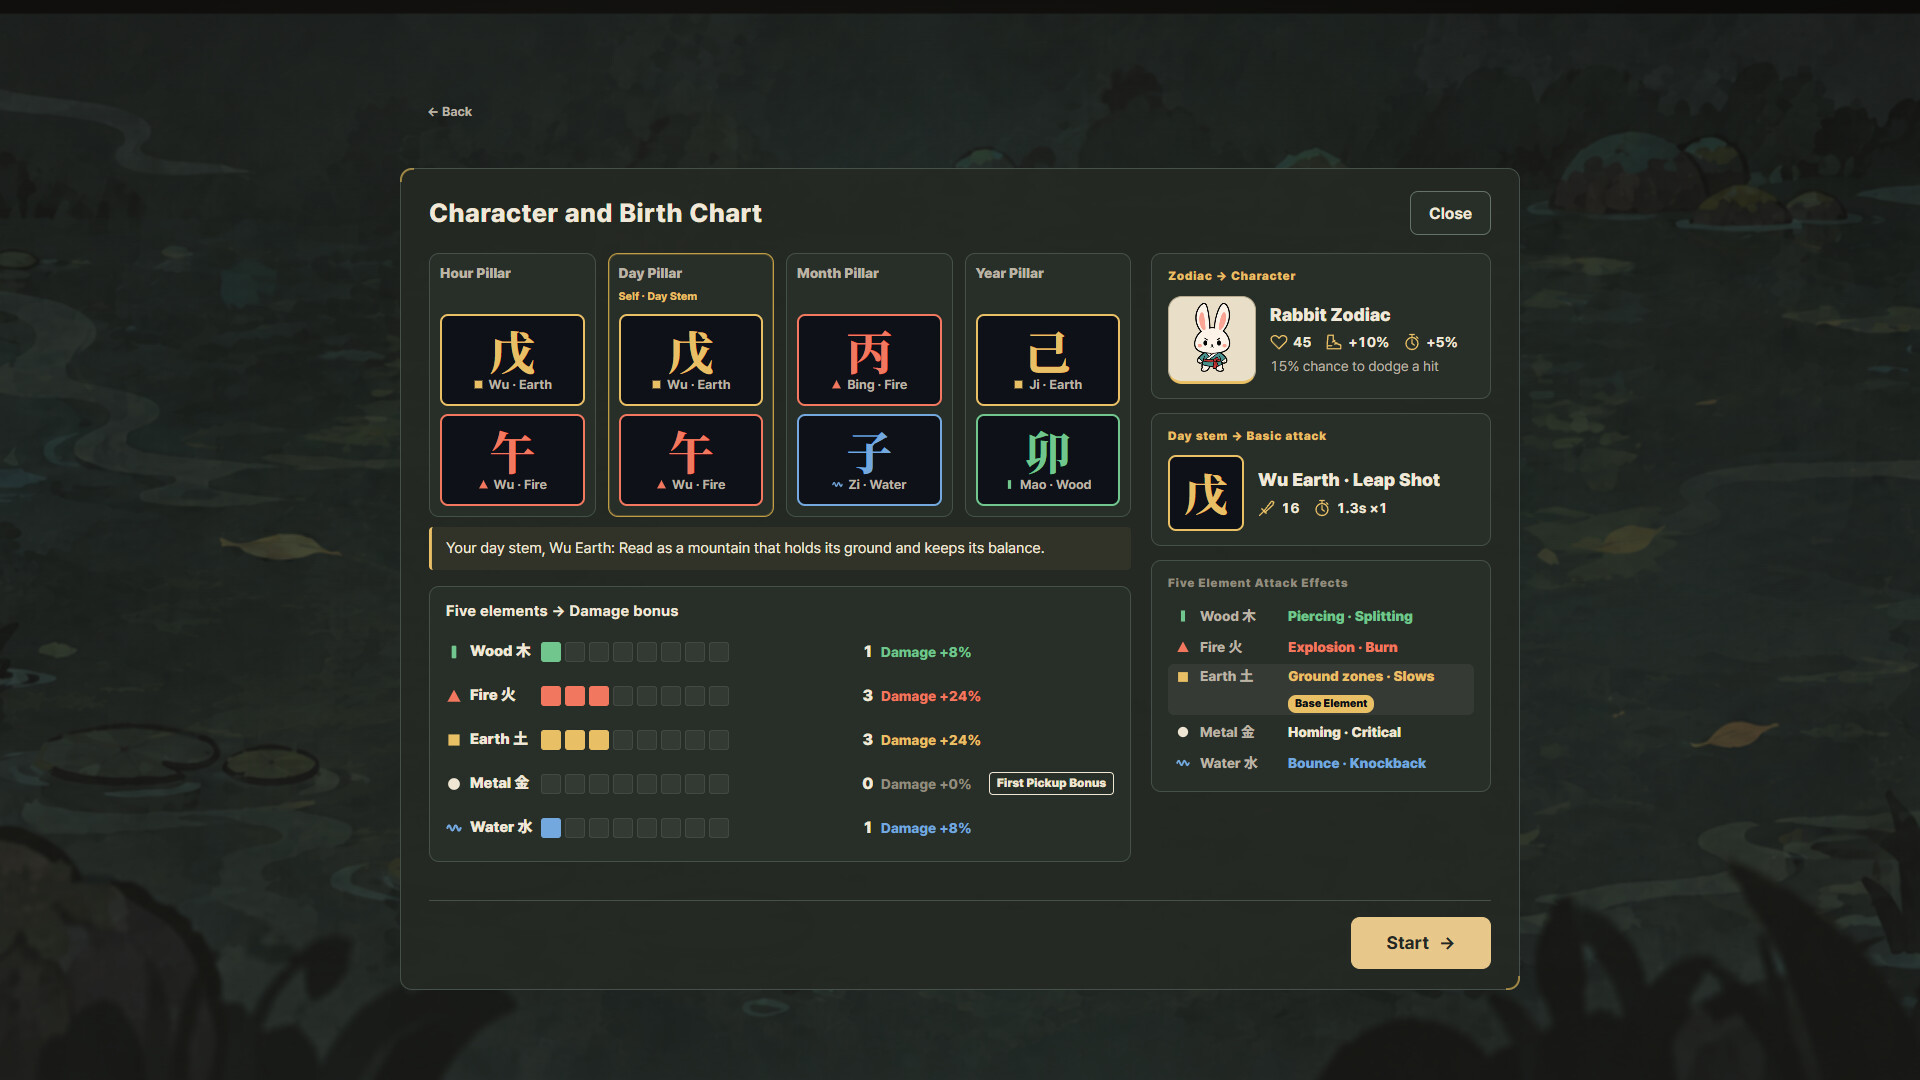Click 'Homing · Critical' Metal attack effect
The height and width of the screenshot is (1080, 1920).
(1344, 732)
